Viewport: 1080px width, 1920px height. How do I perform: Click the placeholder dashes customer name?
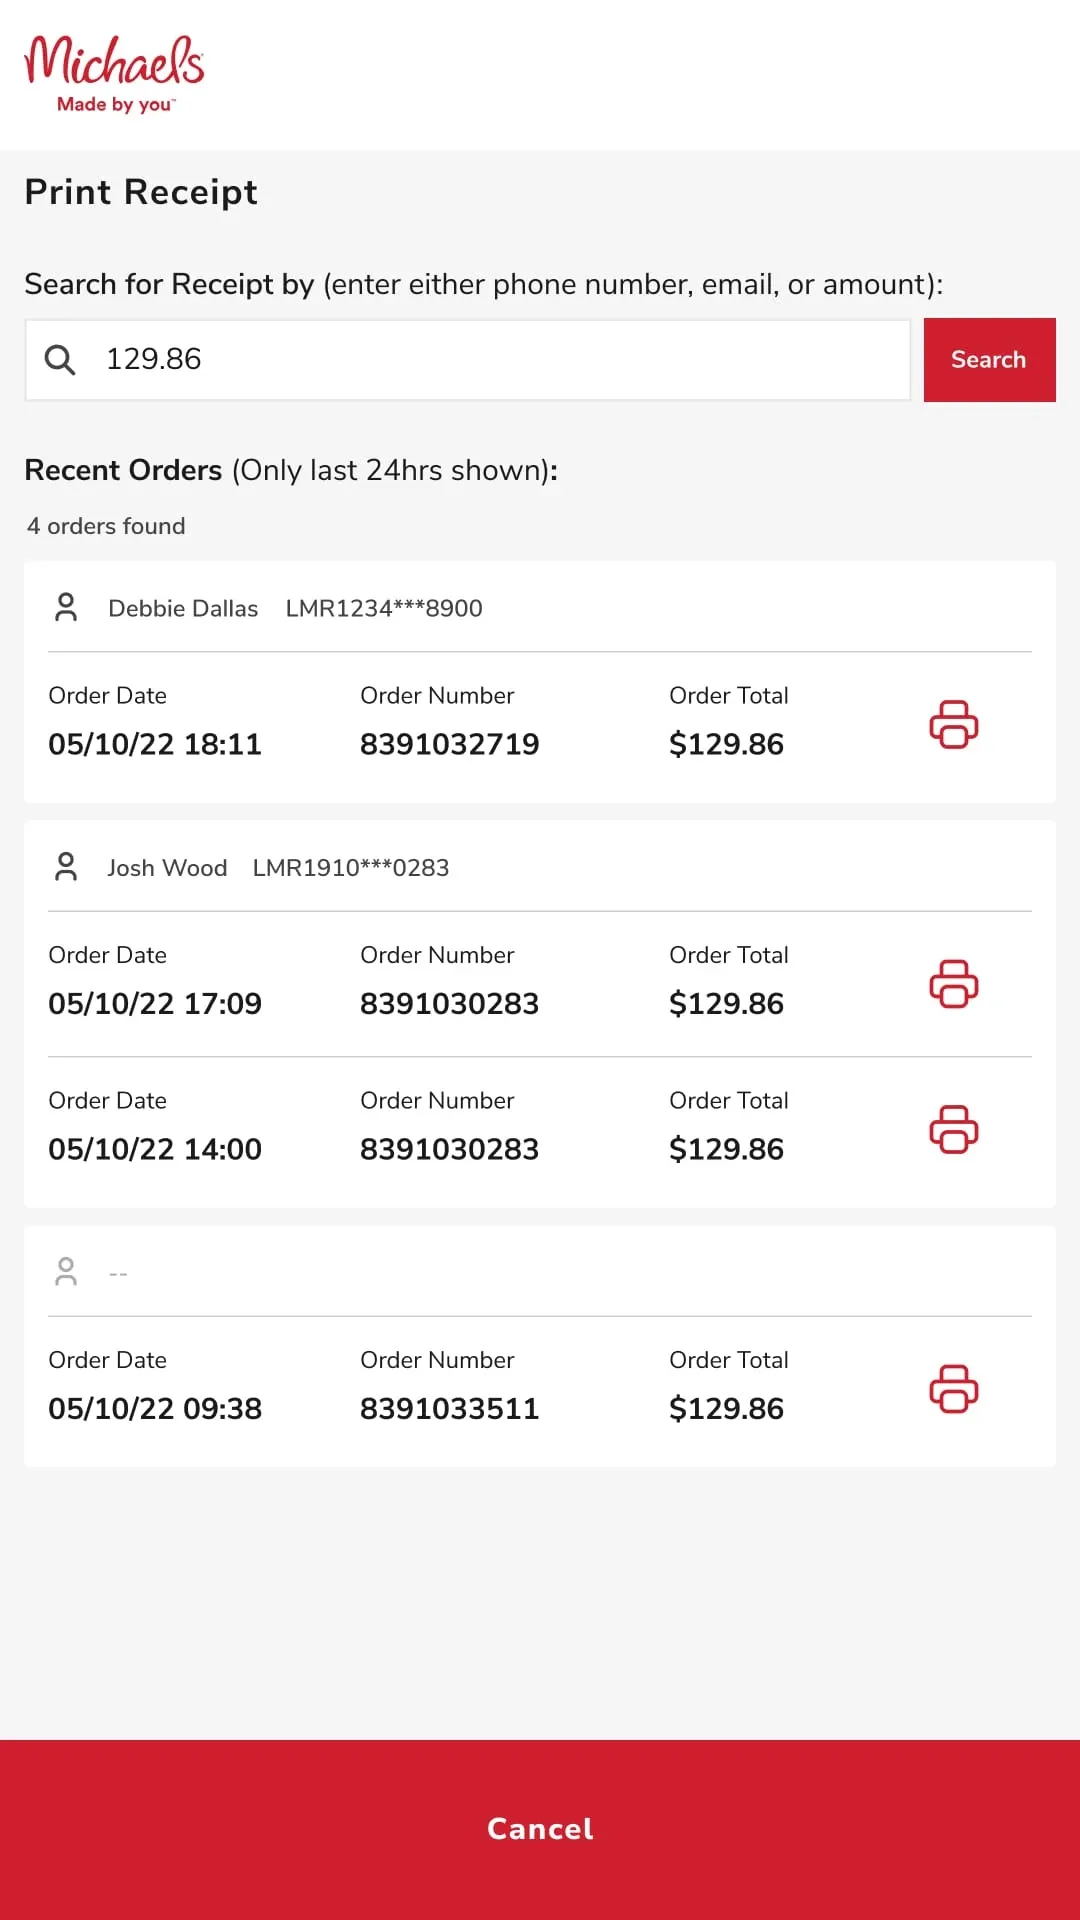[x=118, y=1274]
